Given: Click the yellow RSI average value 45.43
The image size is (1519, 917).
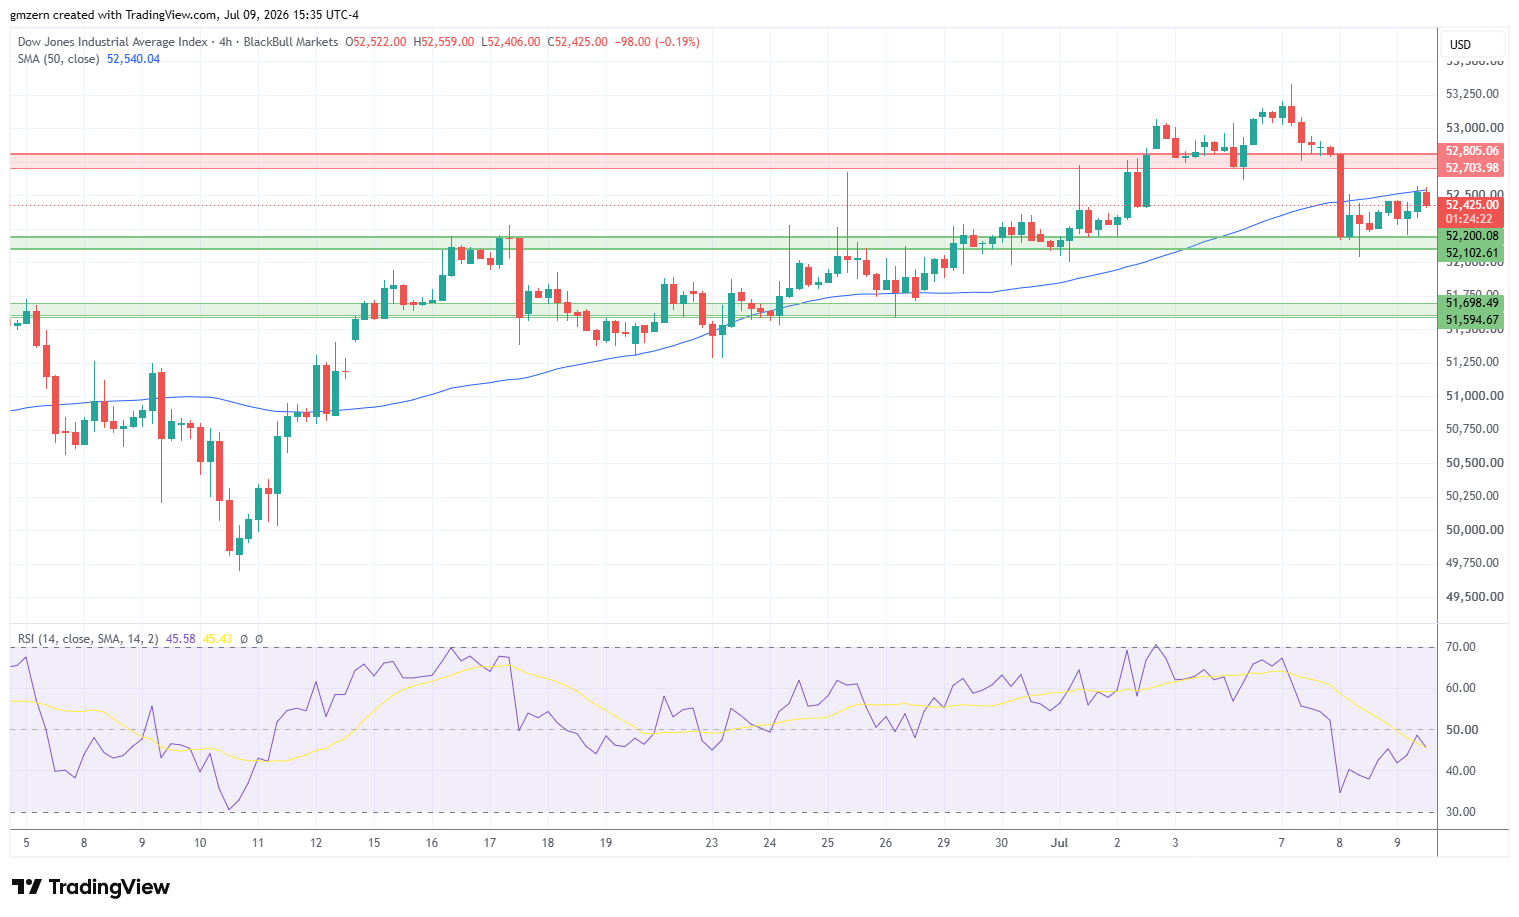Looking at the screenshot, I should pos(217,639).
